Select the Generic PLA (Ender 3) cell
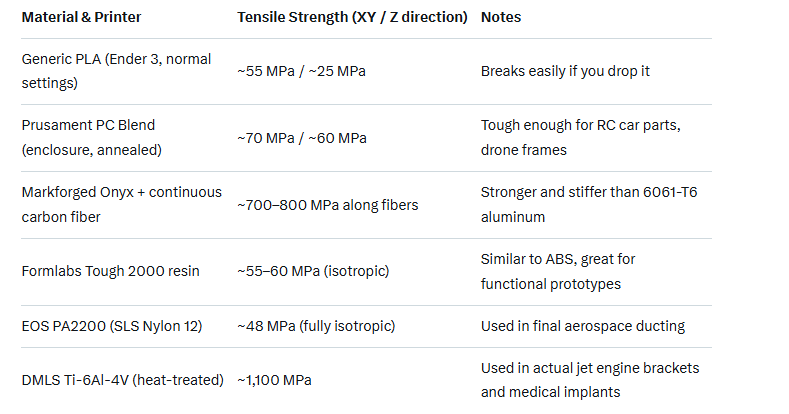The width and height of the screenshot is (789, 414). pyautogui.click(x=116, y=71)
